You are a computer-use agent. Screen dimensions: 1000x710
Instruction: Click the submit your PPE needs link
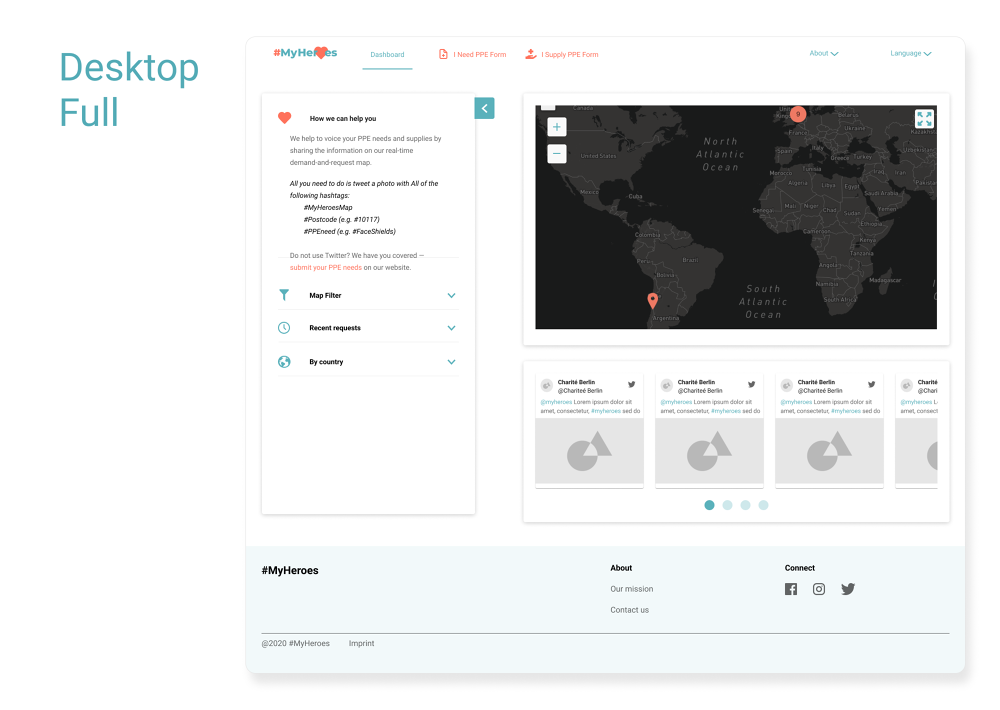pos(325,268)
